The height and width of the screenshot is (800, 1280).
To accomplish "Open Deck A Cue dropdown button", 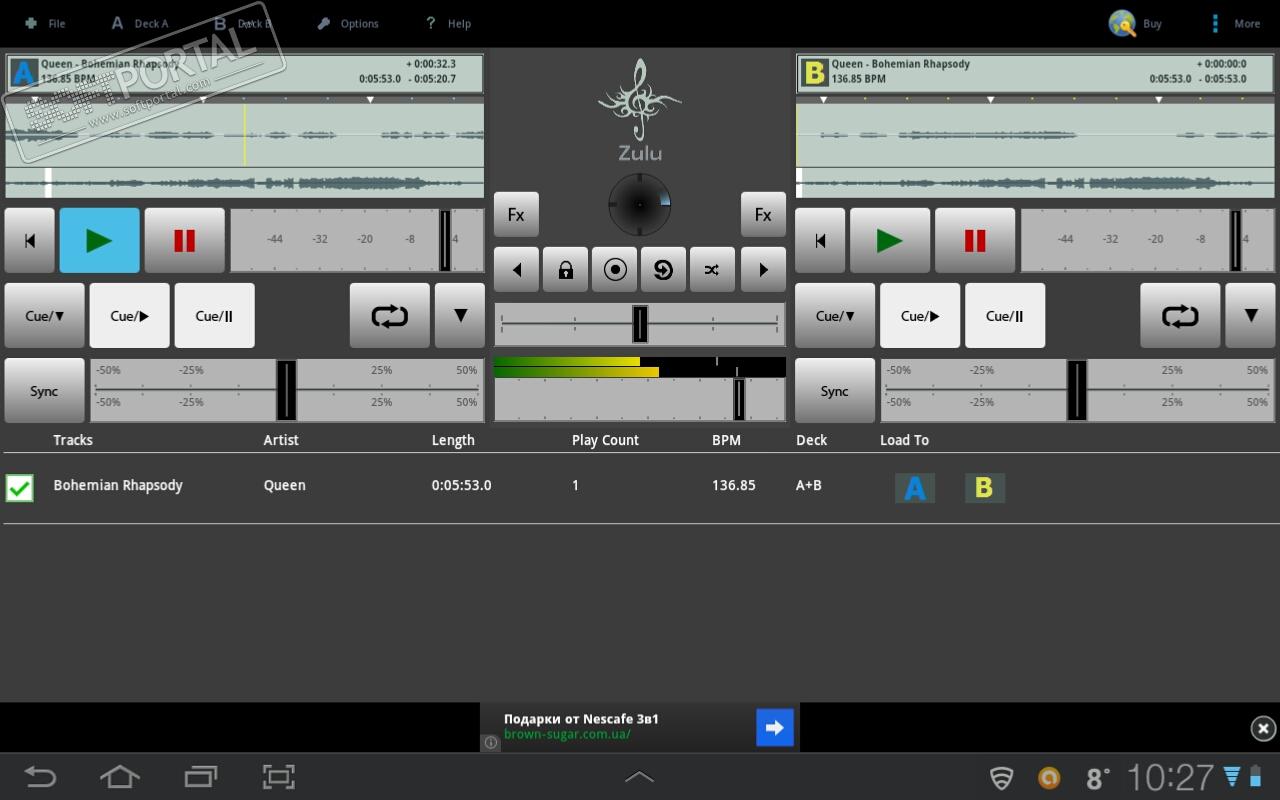I will [x=45, y=316].
